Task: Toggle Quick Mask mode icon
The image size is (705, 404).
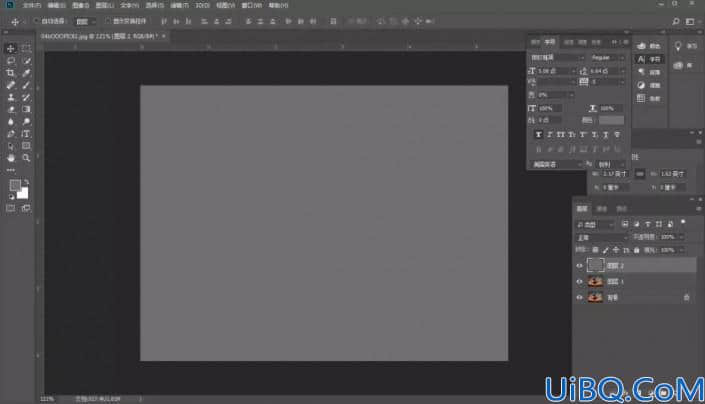Action: (11, 208)
